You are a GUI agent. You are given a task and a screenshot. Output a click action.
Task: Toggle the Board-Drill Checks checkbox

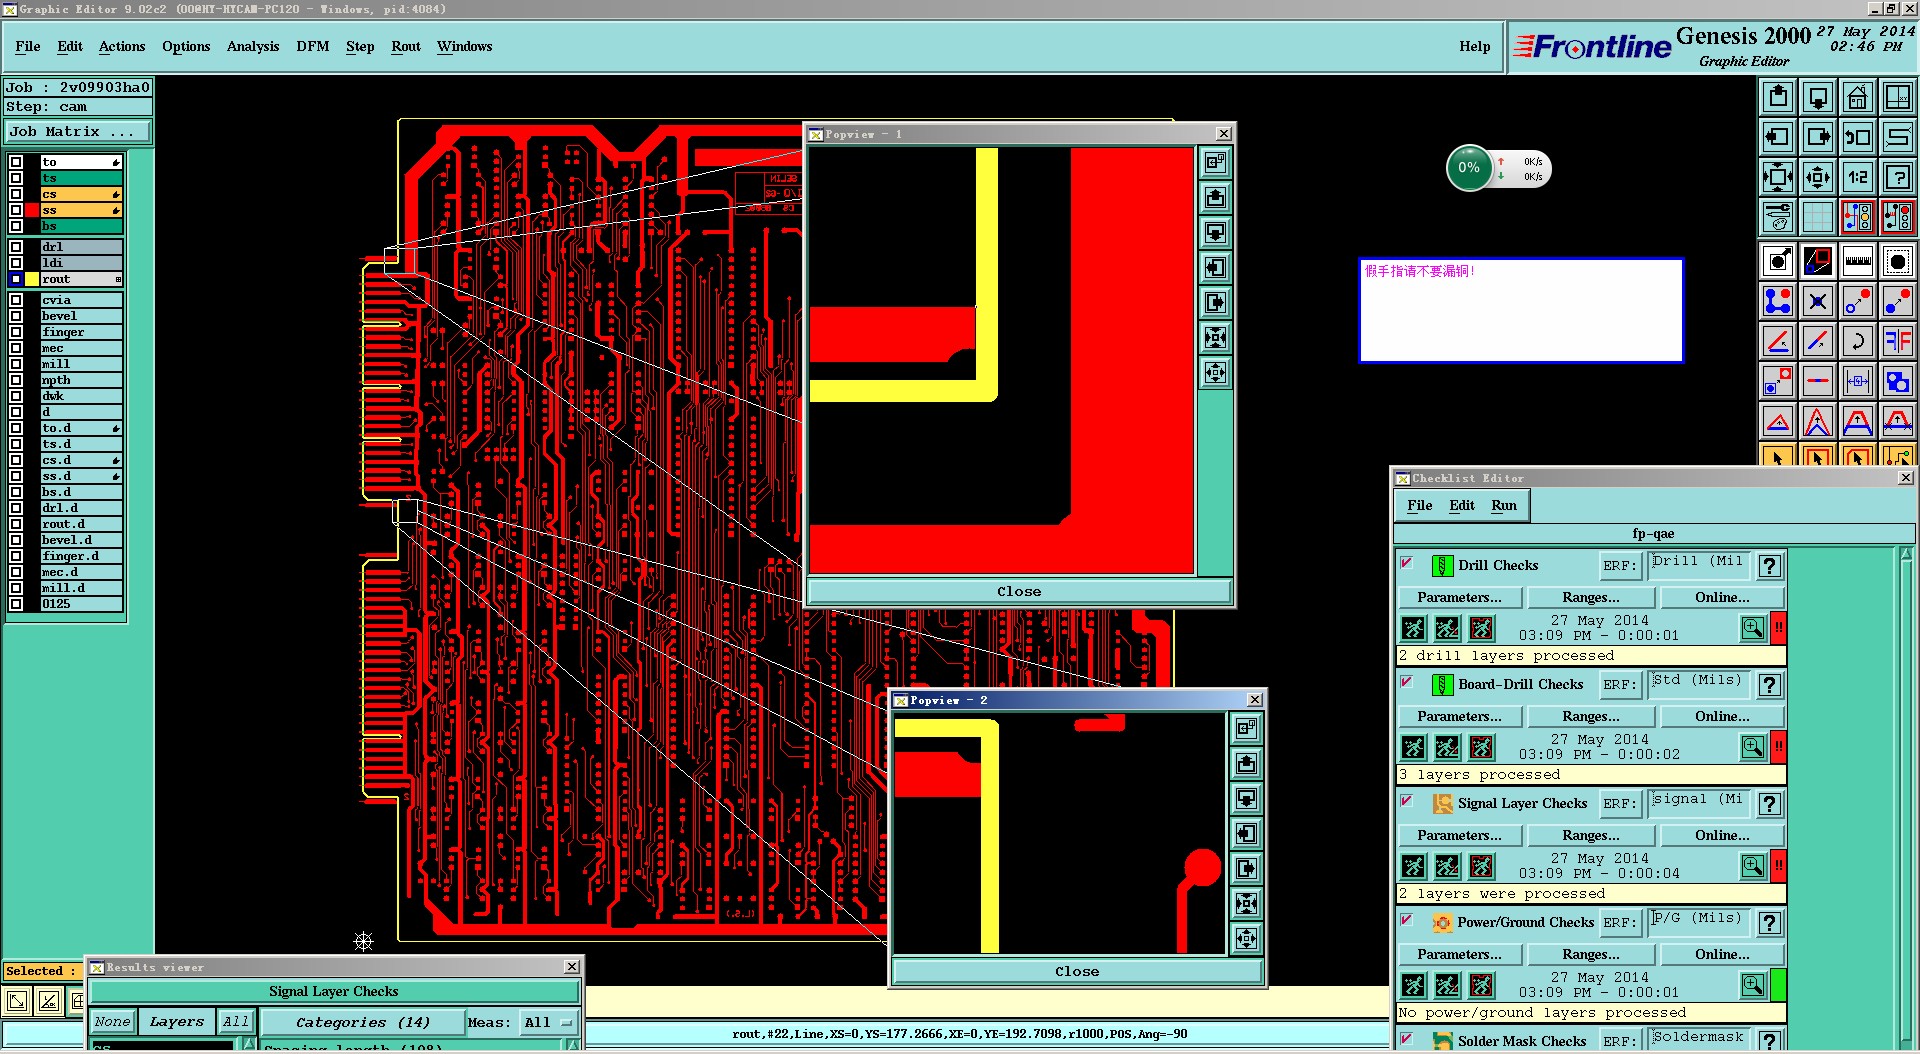click(x=1407, y=682)
